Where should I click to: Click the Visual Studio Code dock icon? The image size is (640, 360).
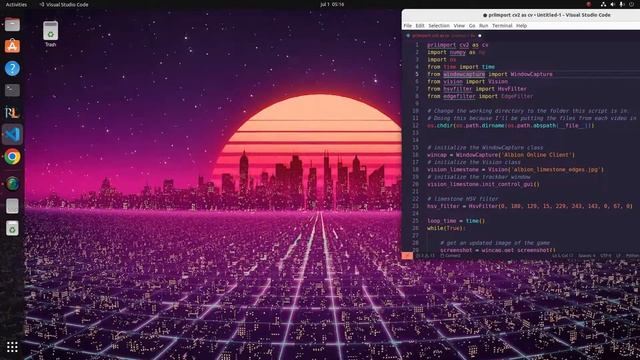[x=12, y=134]
